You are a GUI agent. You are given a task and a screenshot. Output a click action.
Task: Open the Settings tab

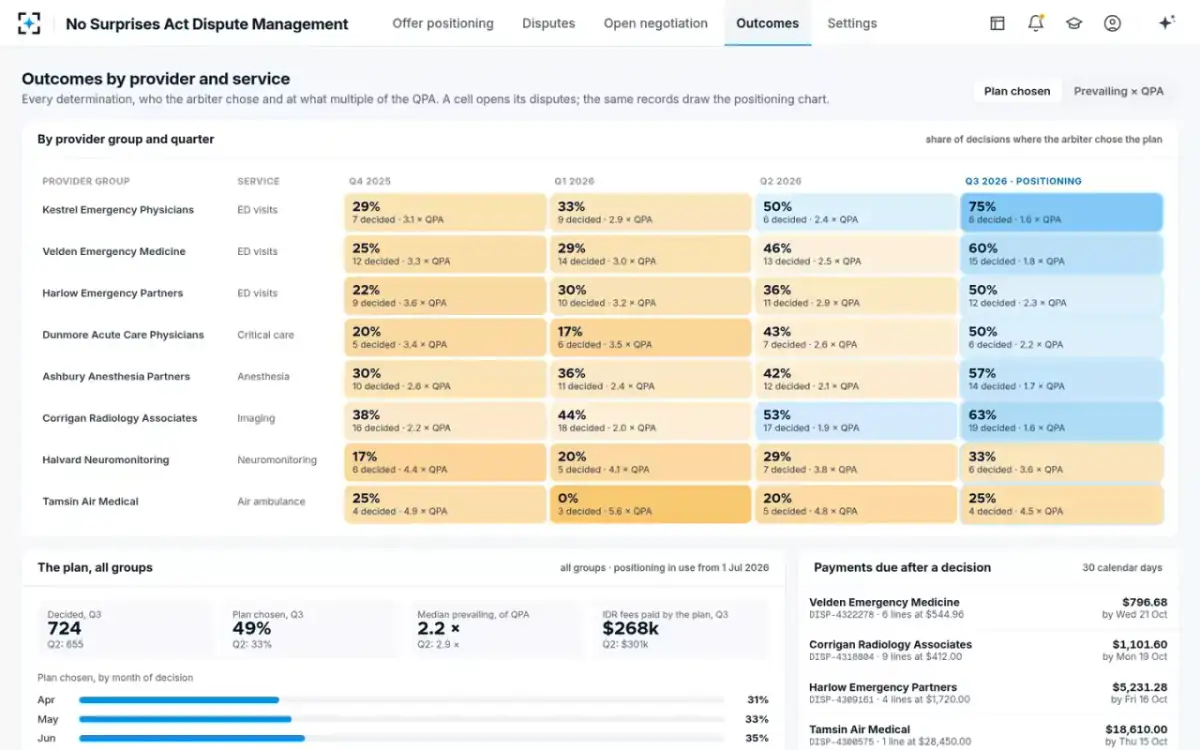pyautogui.click(x=852, y=23)
